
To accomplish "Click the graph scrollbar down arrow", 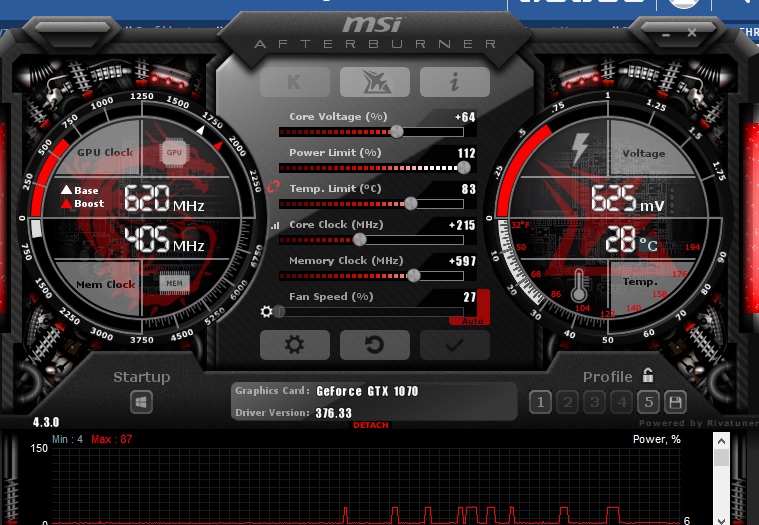I will (x=721, y=520).
